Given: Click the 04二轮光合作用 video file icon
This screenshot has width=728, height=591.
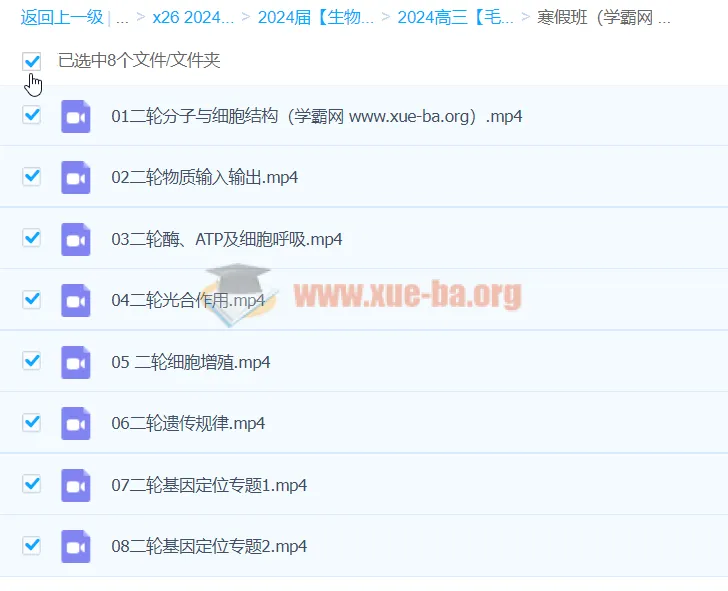Looking at the screenshot, I should (x=76, y=300).
